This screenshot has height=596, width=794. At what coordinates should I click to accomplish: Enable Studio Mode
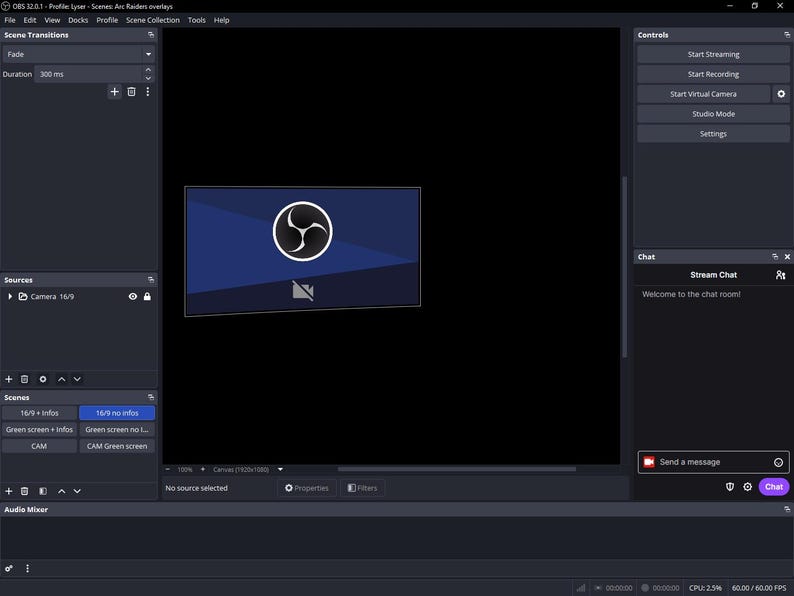(713, 114)
